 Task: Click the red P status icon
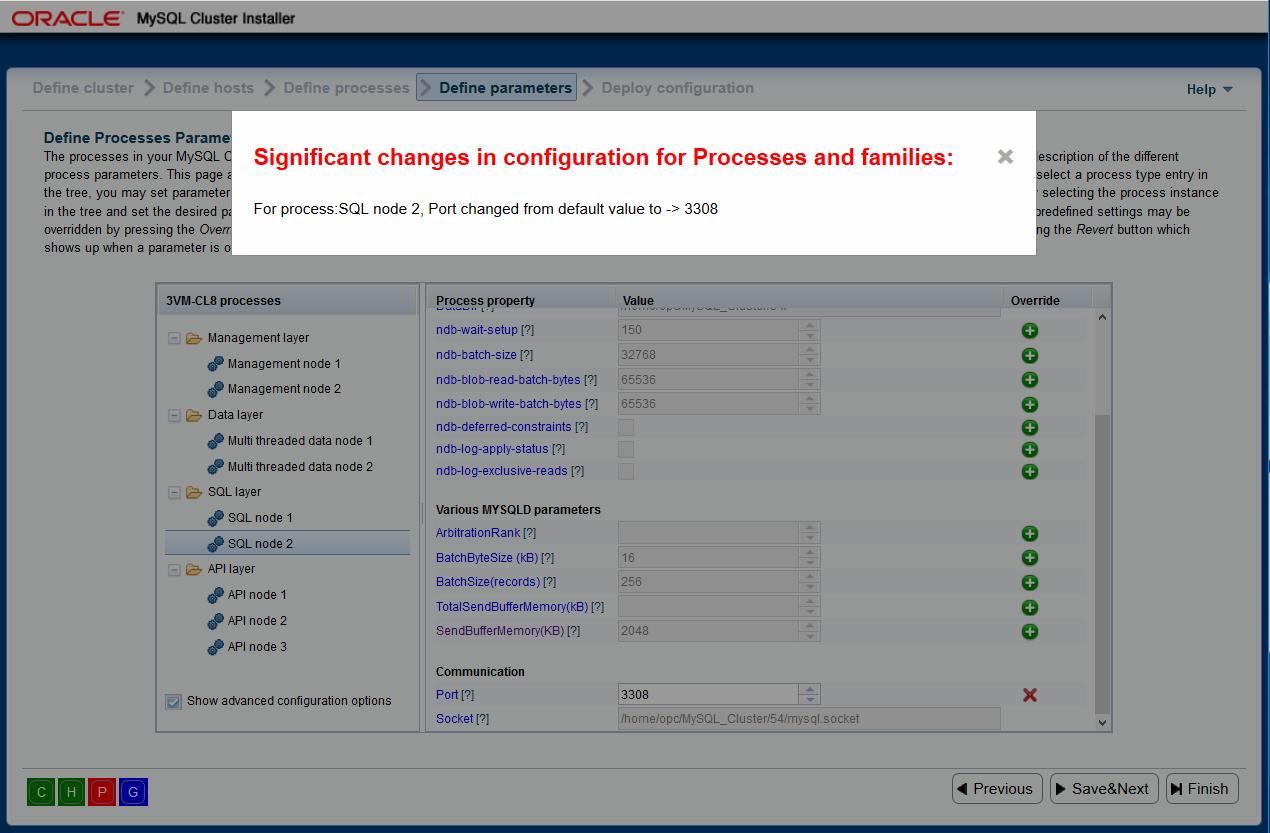(102, 792)
